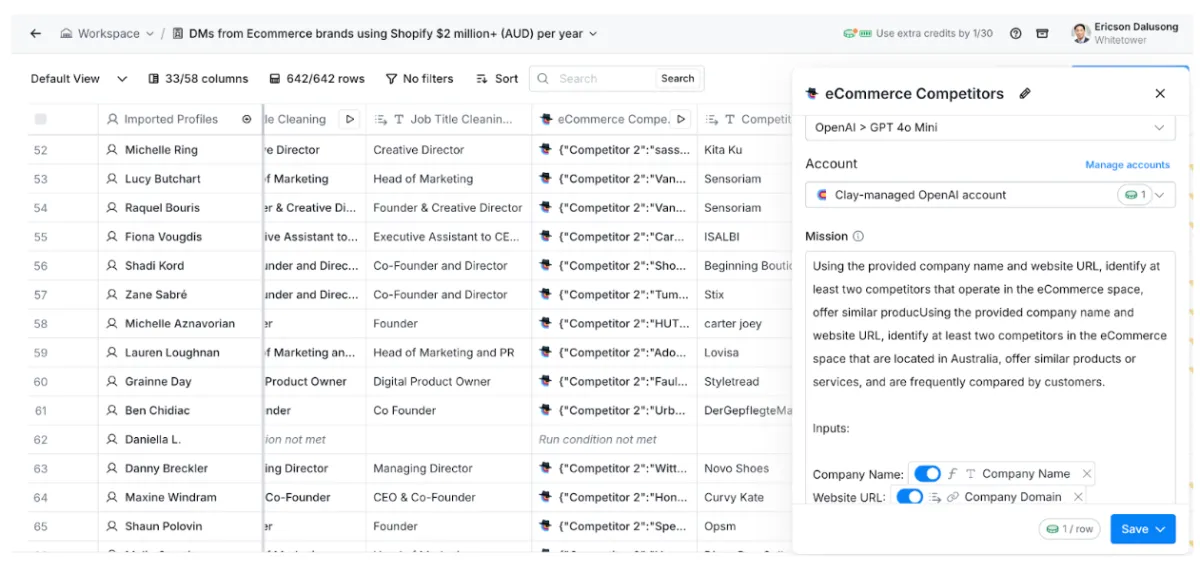
Task: Toggle the Company Name input switch
Action: [x=927, y=474]
